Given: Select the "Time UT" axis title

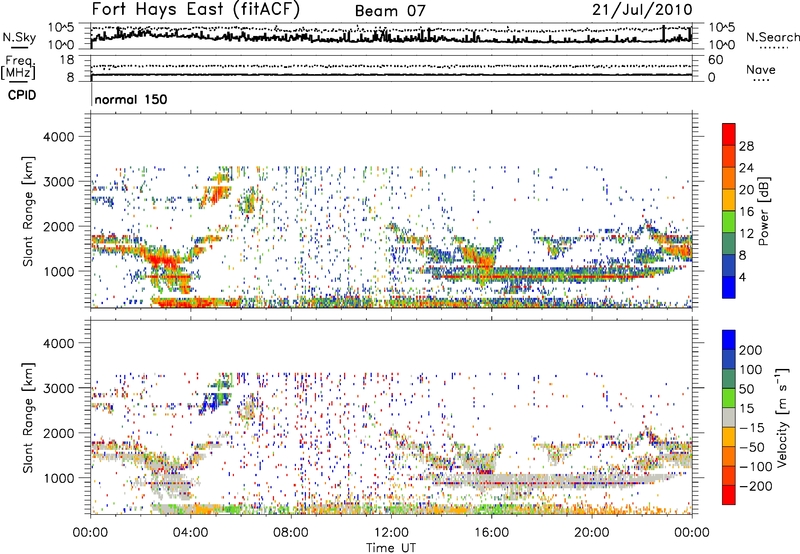Looking at the screenshot, I should click(x=391, y=548).
